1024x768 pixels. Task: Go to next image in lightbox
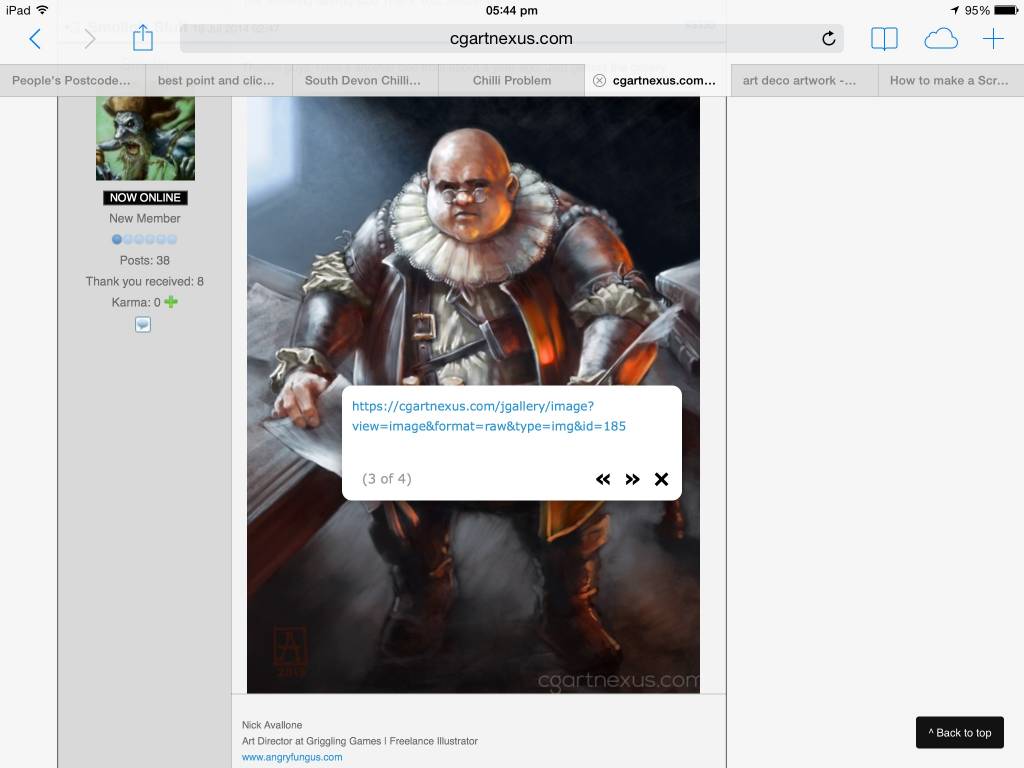point(632,479)
